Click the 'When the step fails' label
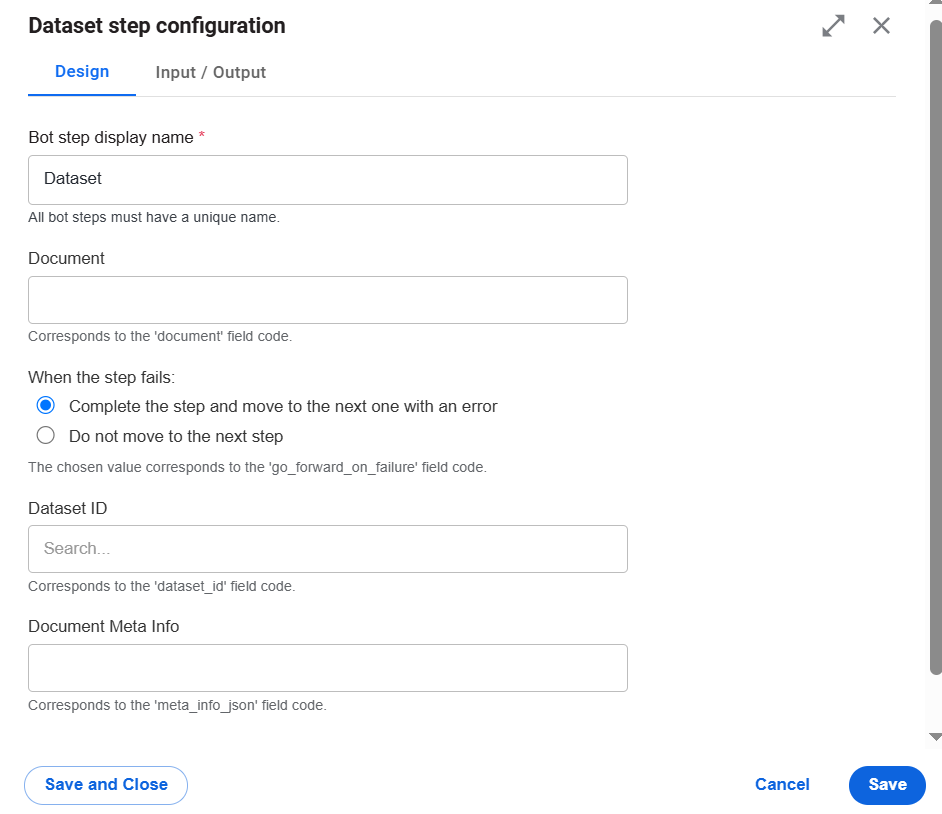The height and width of the screenshot is (814, 942). coord(102,377)
